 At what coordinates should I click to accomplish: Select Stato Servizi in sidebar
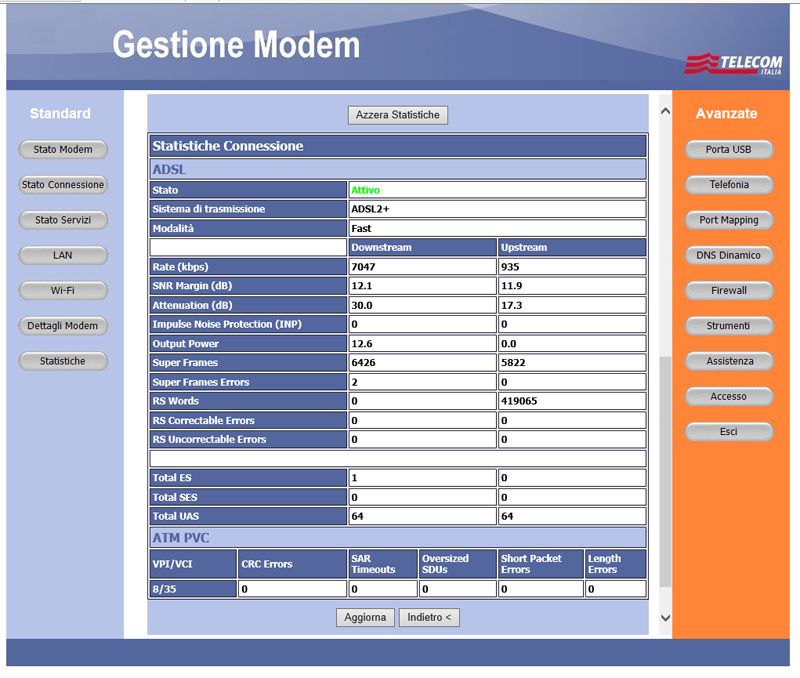click(63, 220)
